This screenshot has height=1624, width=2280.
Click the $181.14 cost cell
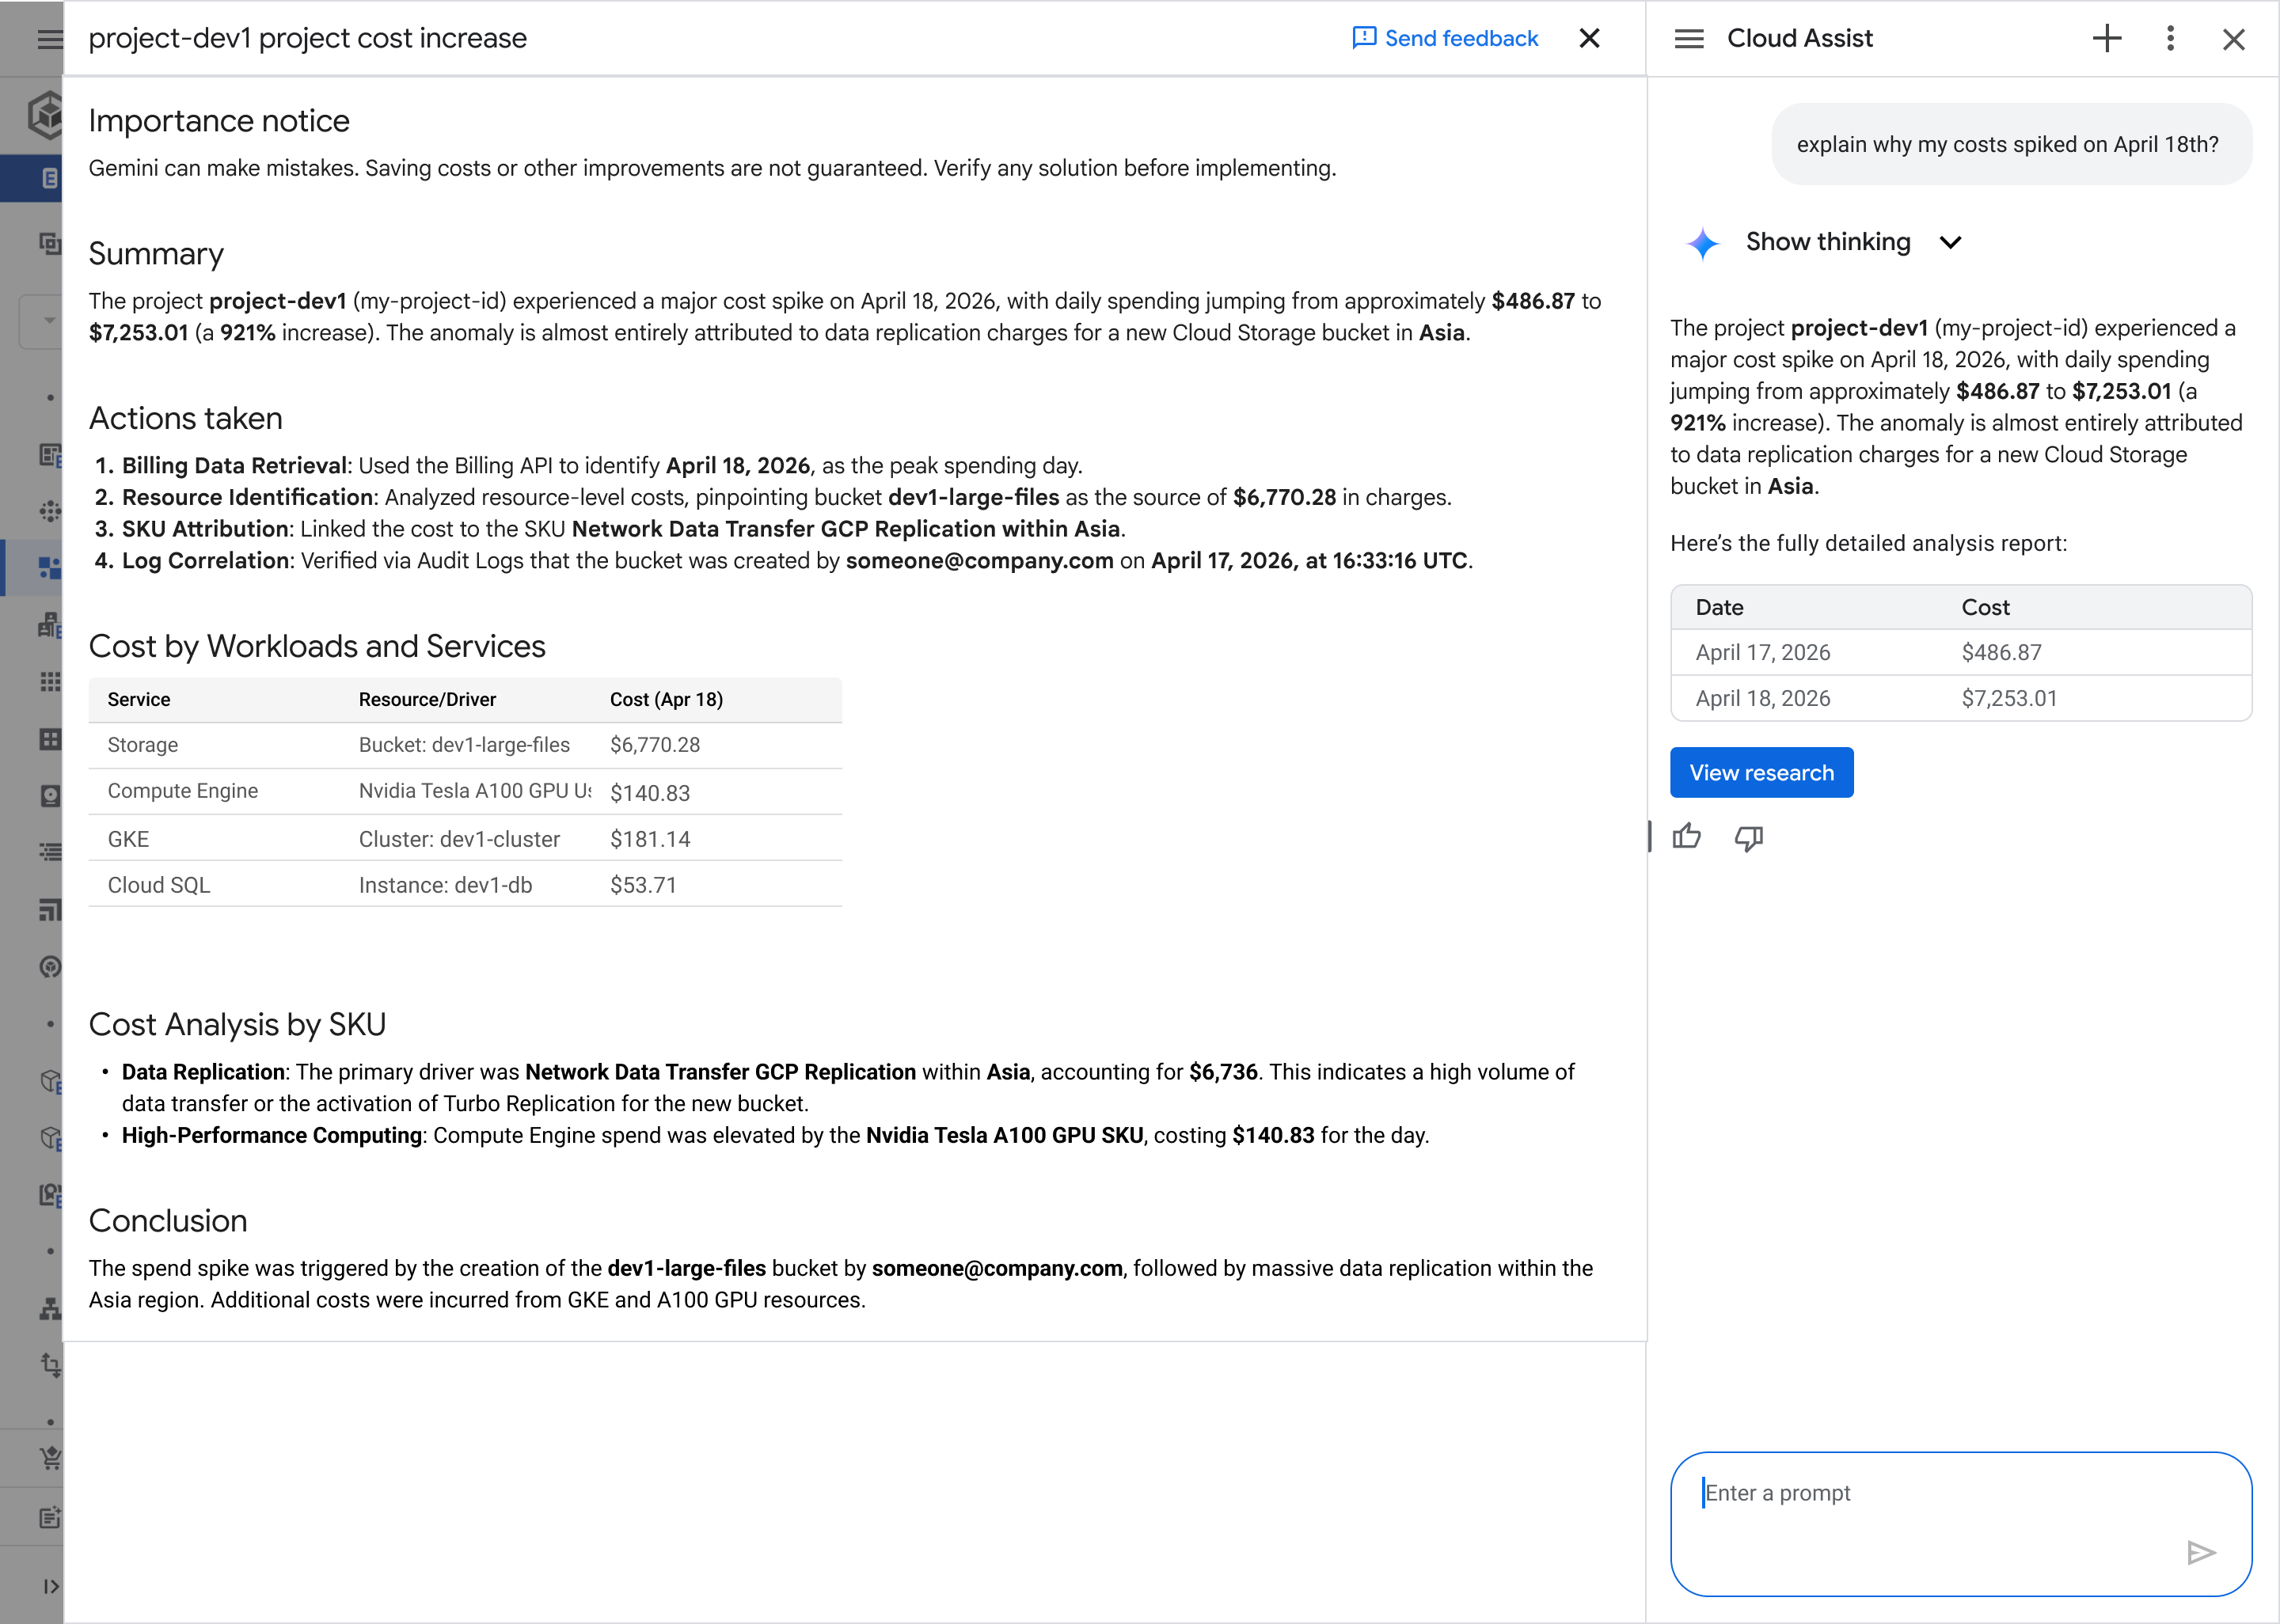click(x=650, y=839)
